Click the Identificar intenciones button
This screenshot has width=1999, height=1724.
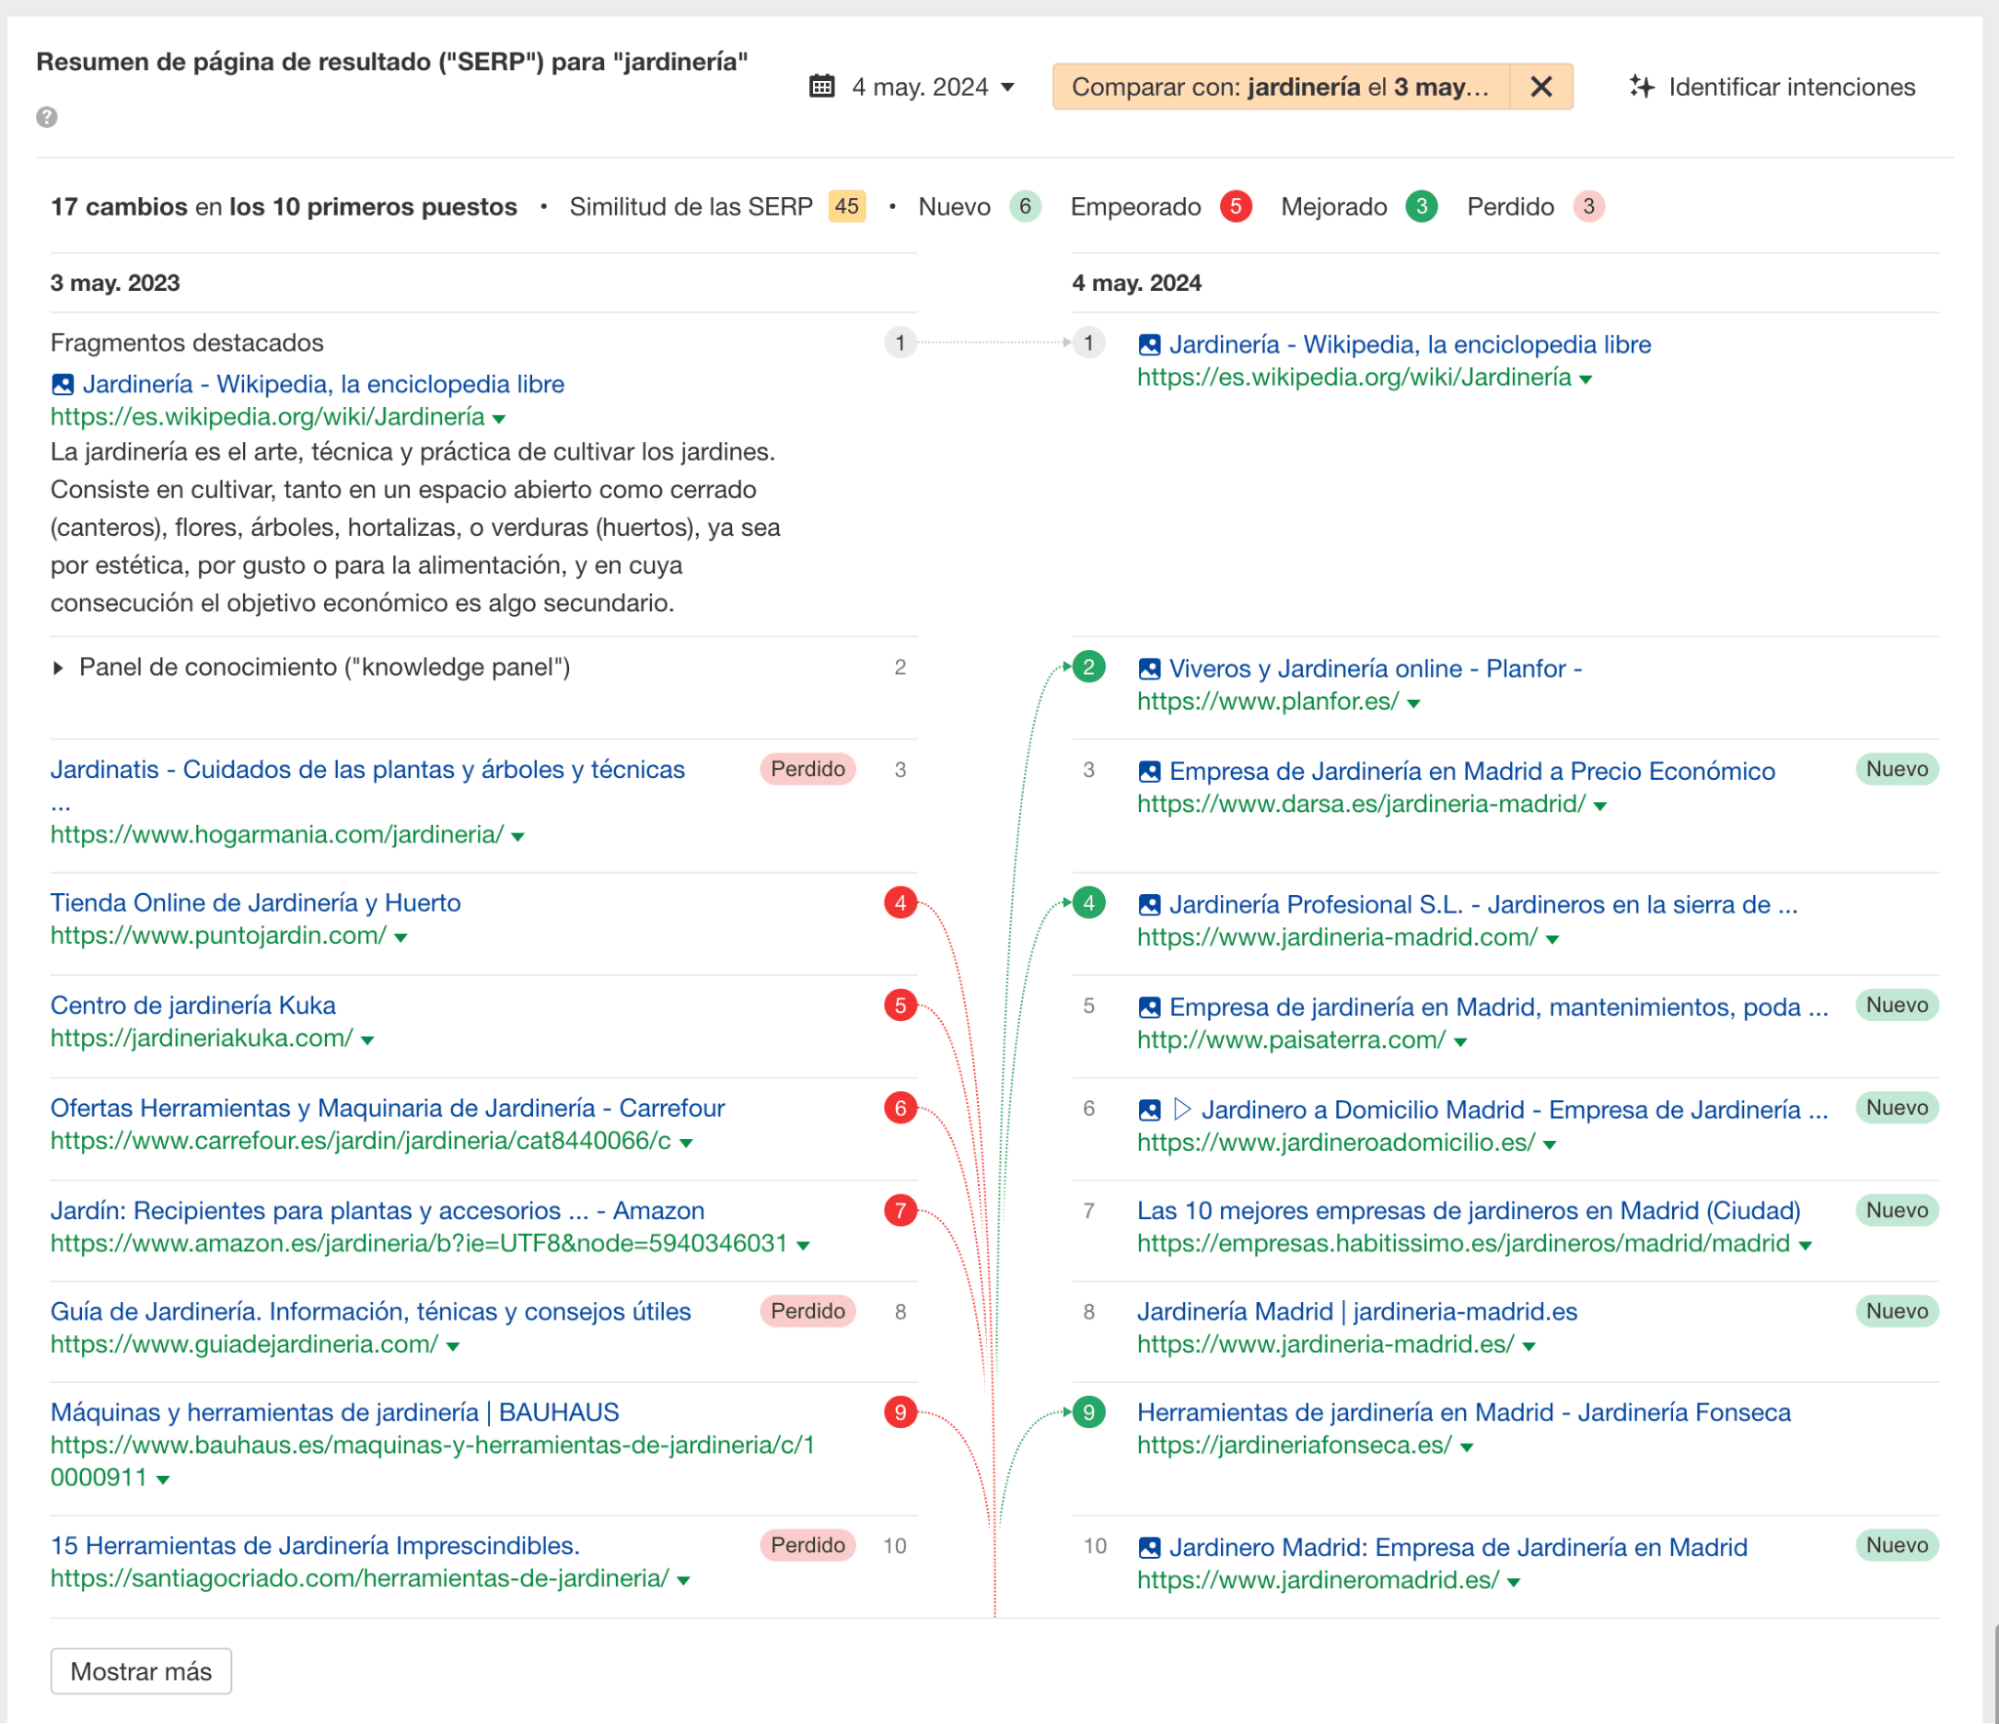click(1772, 87)
